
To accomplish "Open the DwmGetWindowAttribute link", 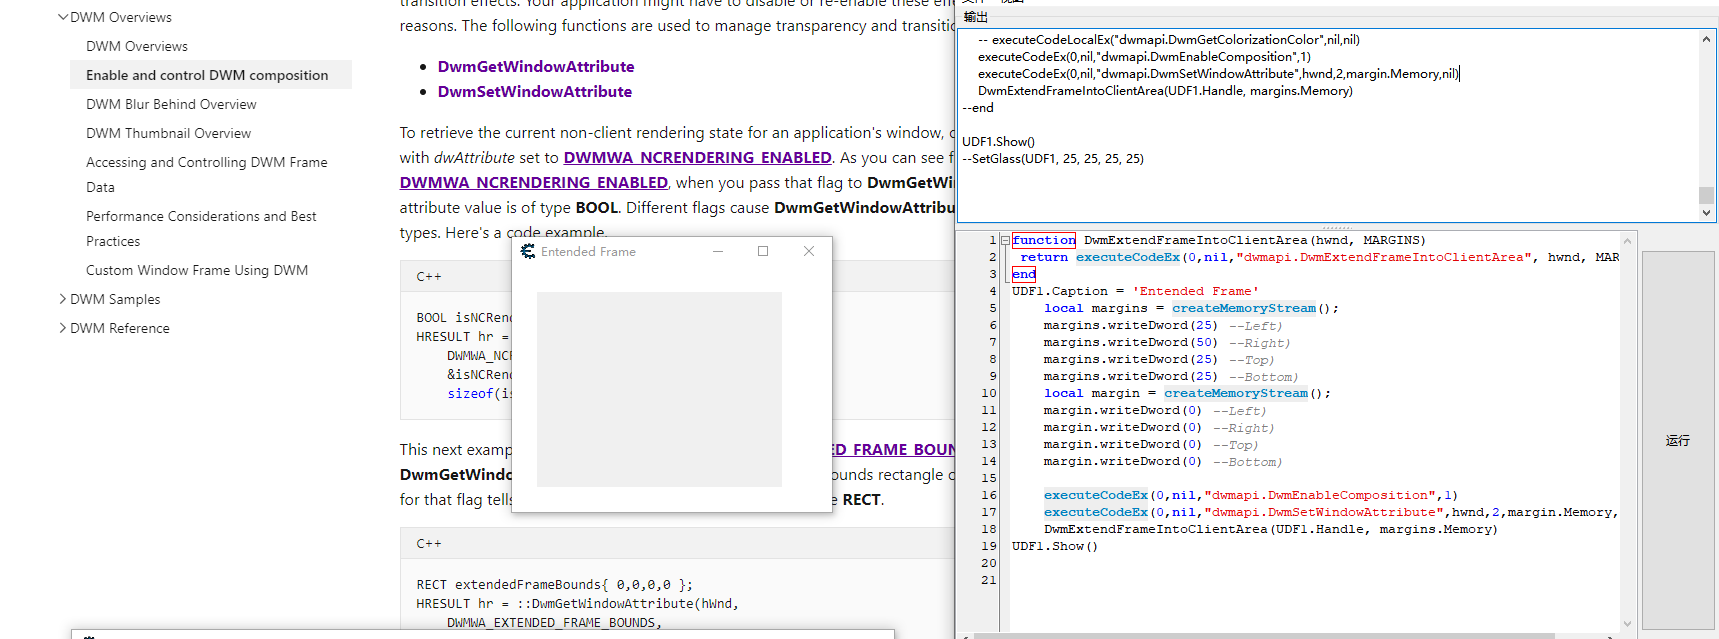I will click(536, 67).
